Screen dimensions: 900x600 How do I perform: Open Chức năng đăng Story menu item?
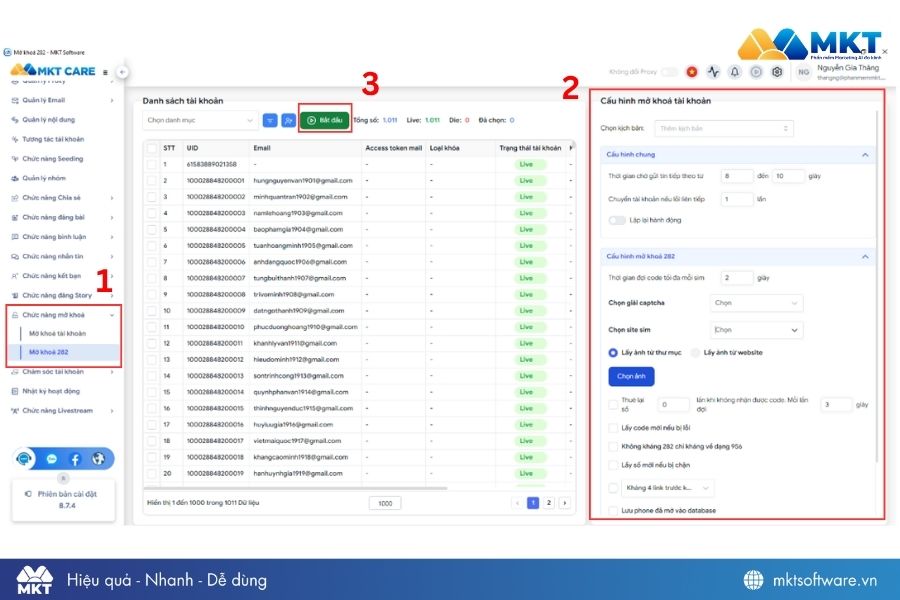pos(57,295)
